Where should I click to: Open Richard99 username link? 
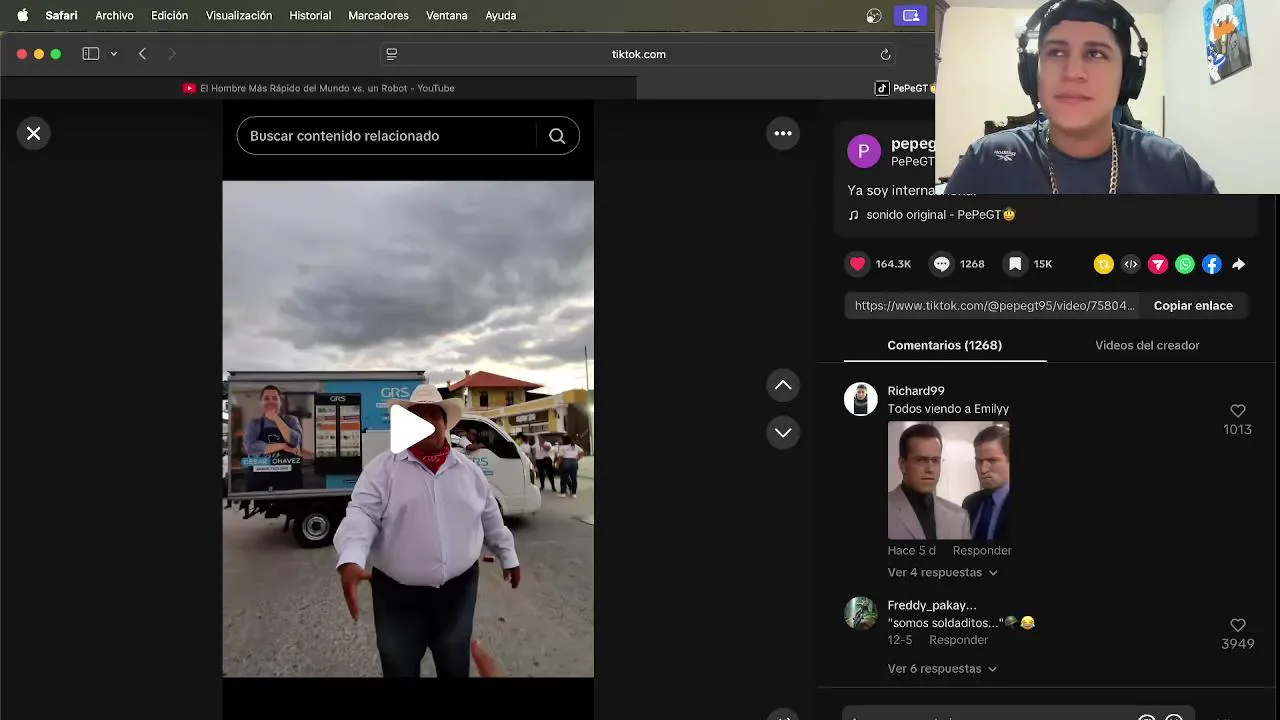(x=916, y=391)
